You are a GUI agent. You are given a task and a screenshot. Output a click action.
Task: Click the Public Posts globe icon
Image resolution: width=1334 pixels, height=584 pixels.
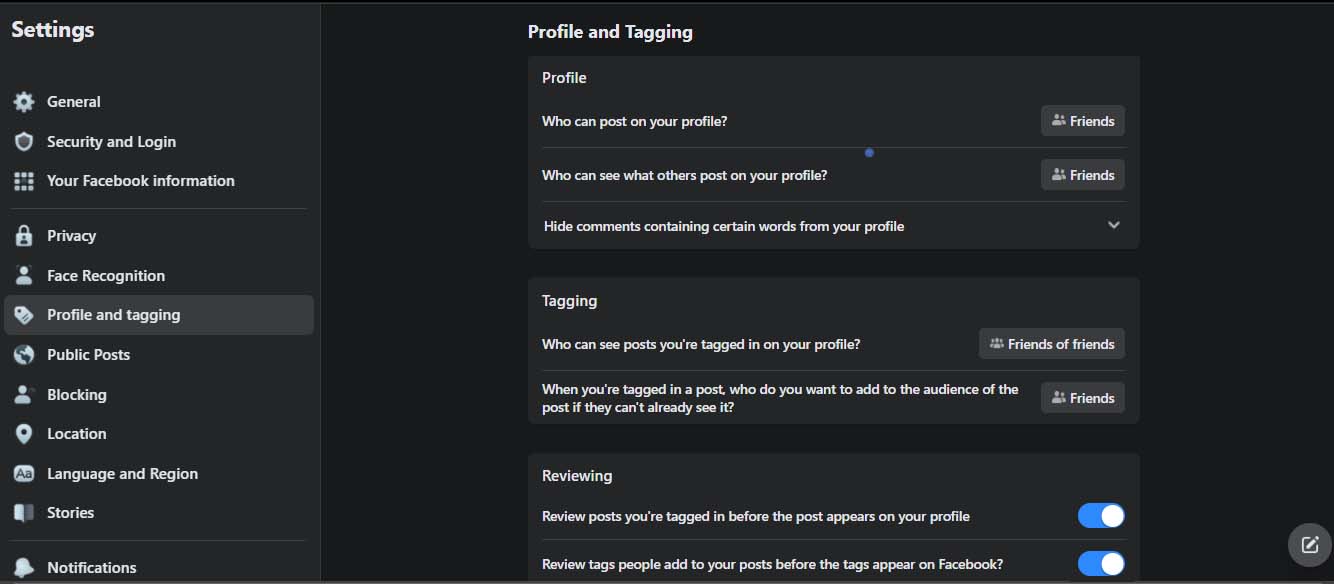coord(24,355)
